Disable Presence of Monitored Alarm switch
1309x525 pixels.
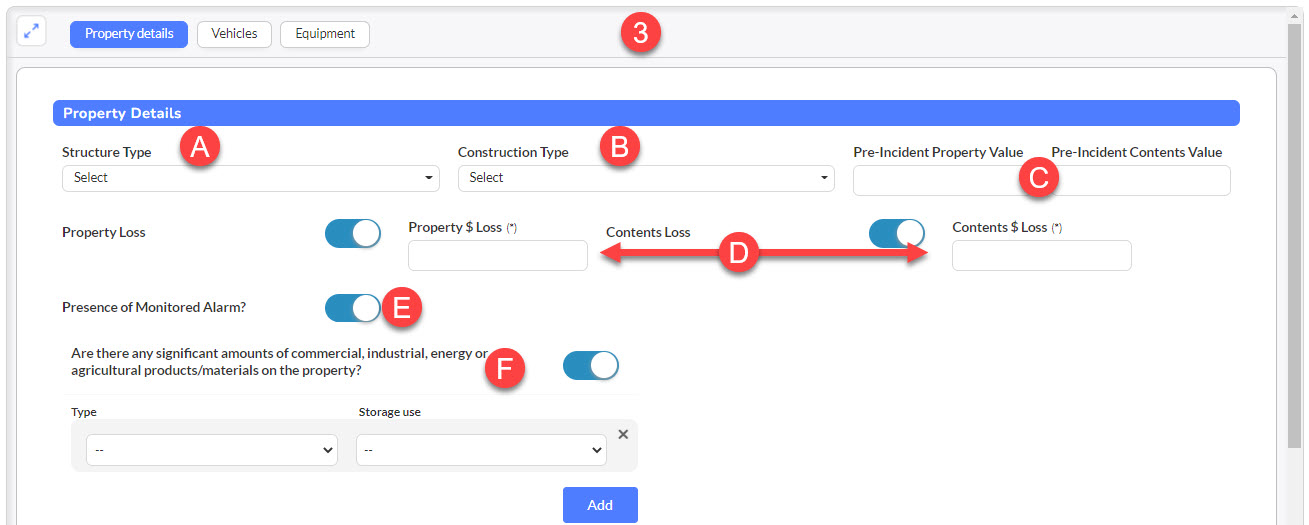point(353,308)
